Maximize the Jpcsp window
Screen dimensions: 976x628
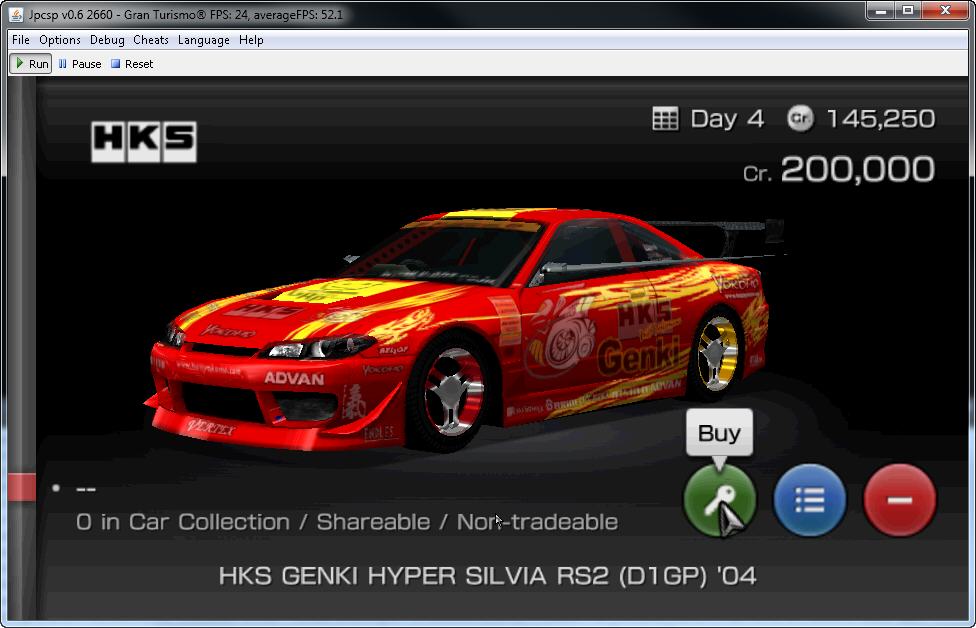[908, 10]
